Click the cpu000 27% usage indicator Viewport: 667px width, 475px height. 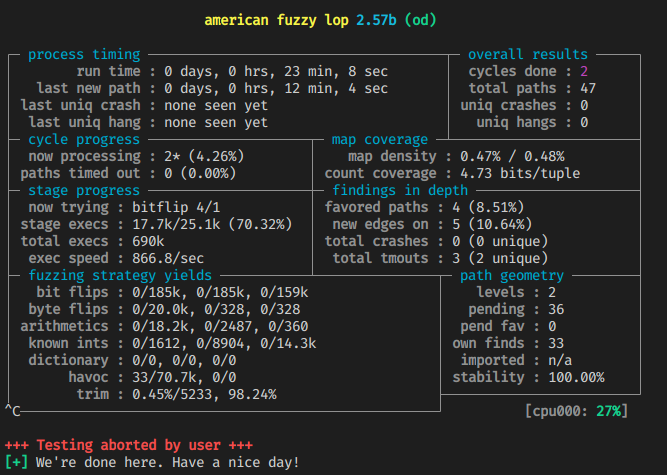coord(580,411)
